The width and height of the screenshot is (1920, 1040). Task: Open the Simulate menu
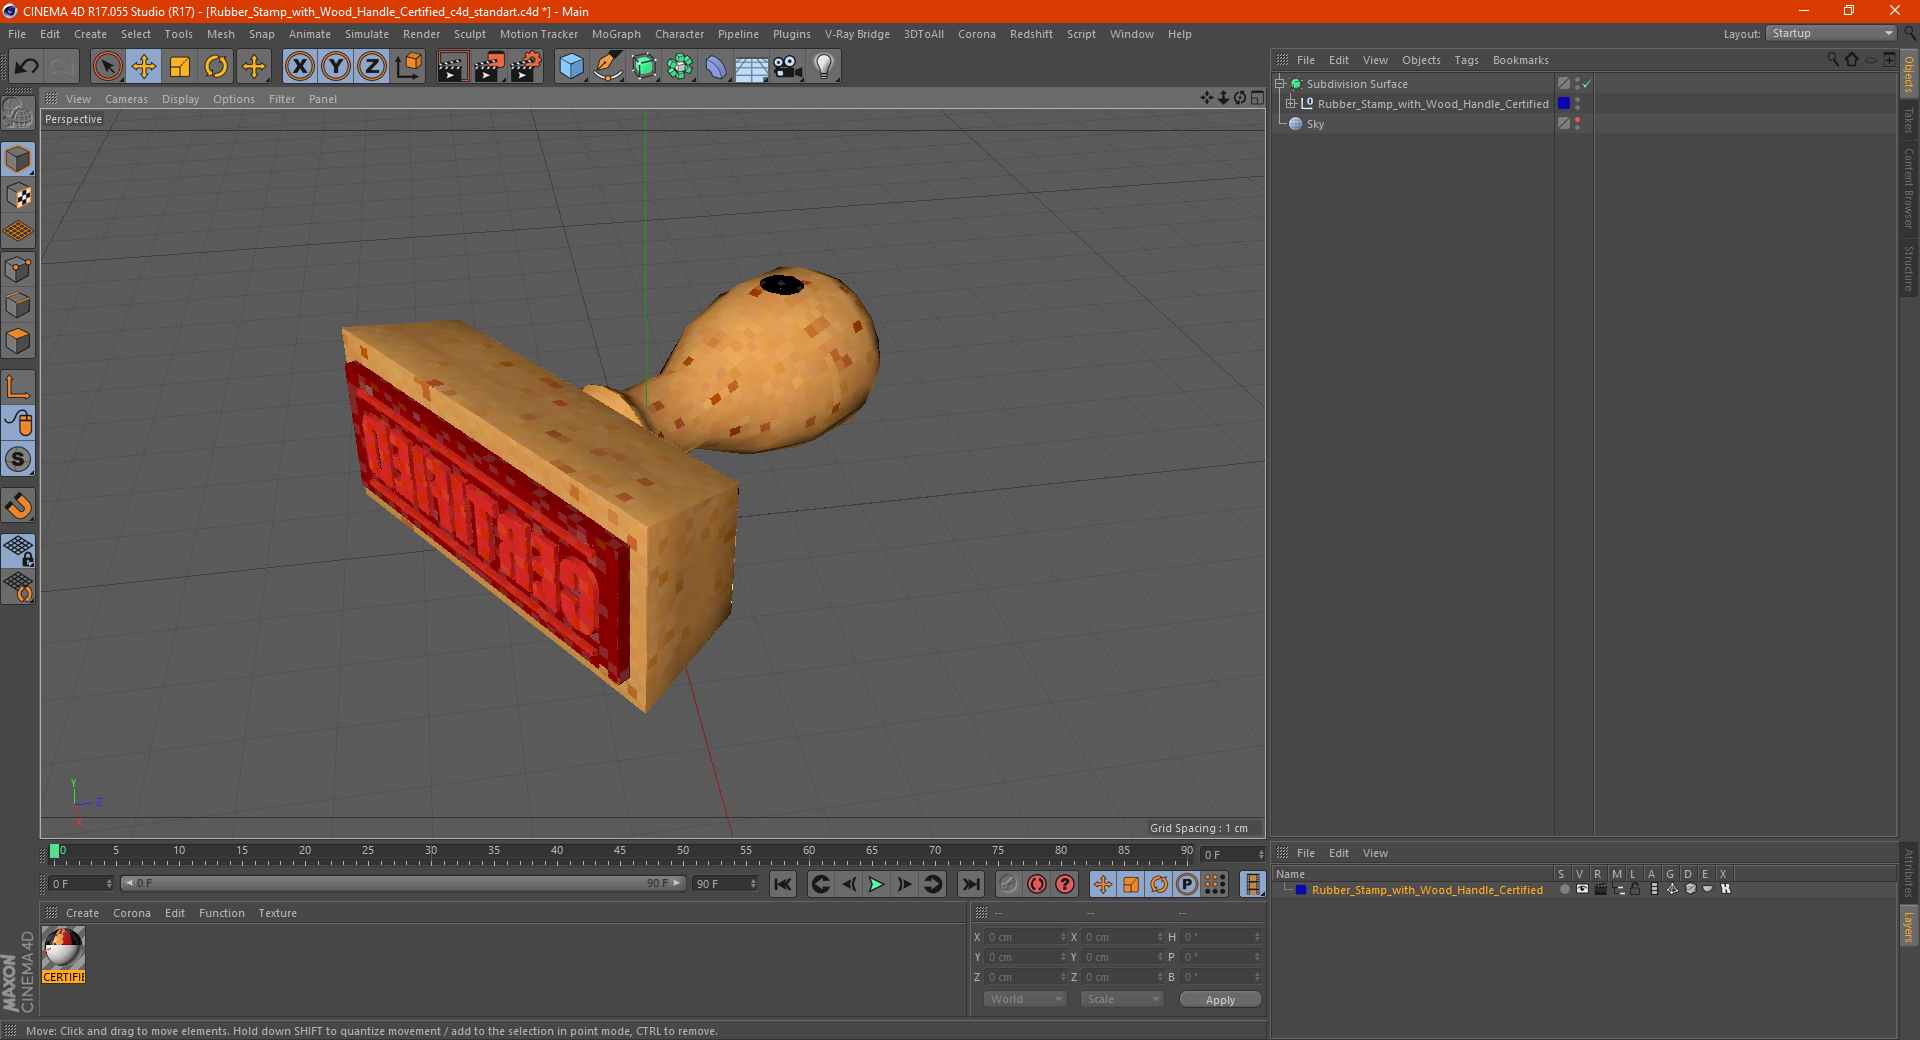[x=367, y=34]
